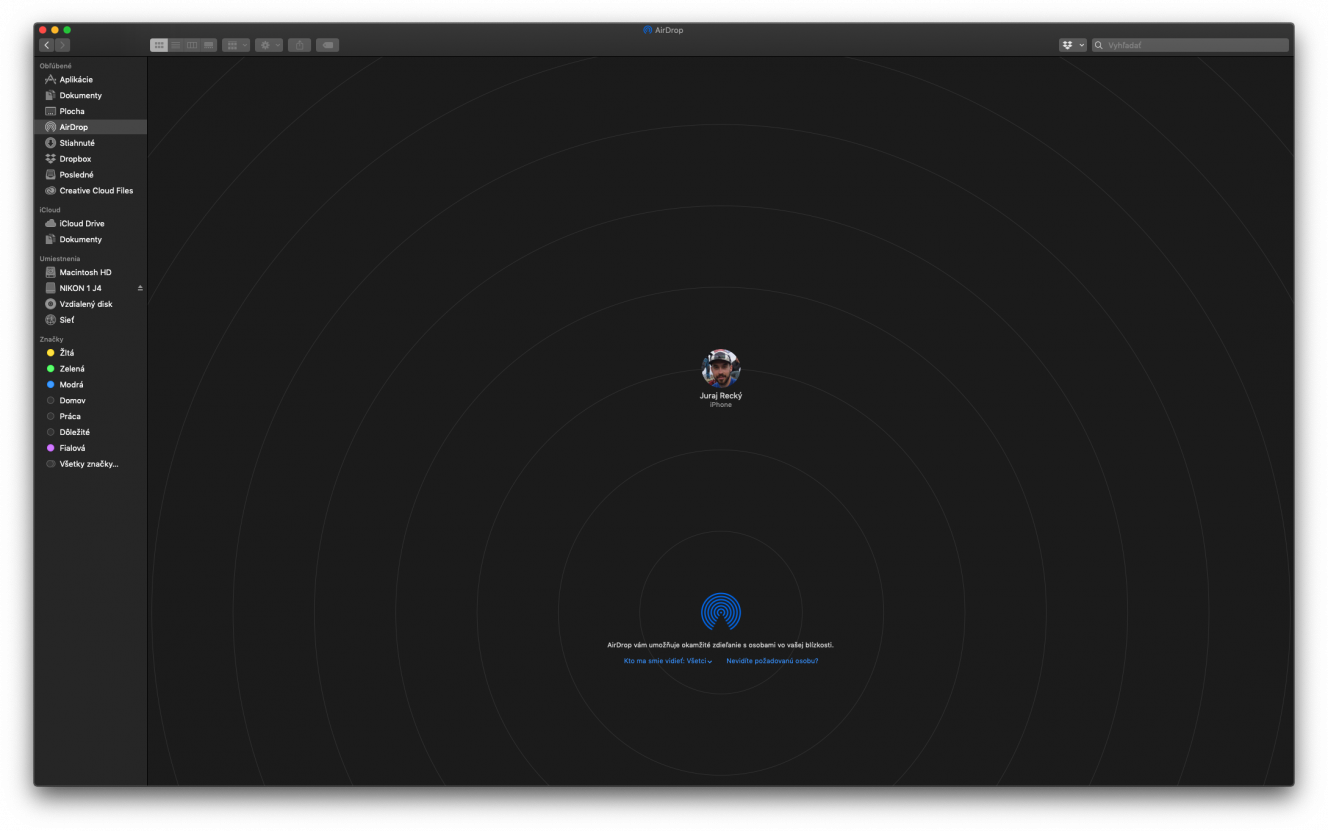Open Aplikácie in the sidebar
1328x831 pixels.
[91, 79]
